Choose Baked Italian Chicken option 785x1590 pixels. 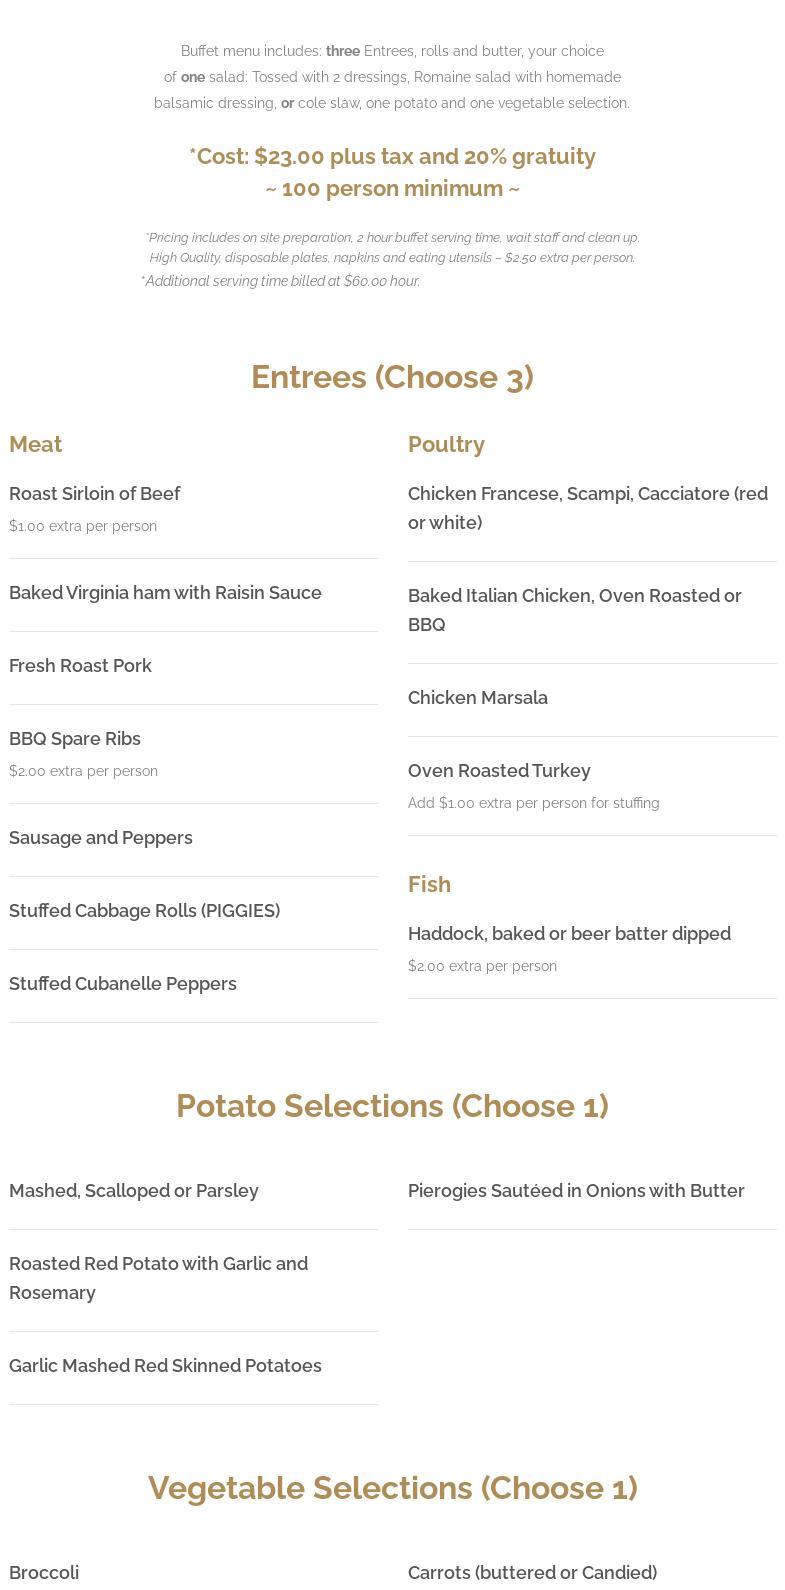575,610
